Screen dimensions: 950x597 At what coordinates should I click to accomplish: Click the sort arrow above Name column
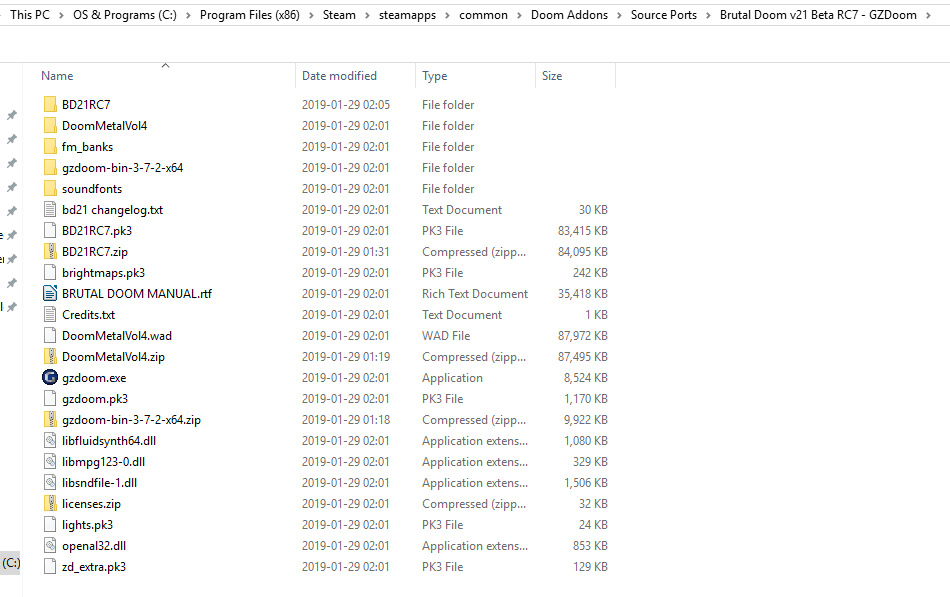point(165,65)
